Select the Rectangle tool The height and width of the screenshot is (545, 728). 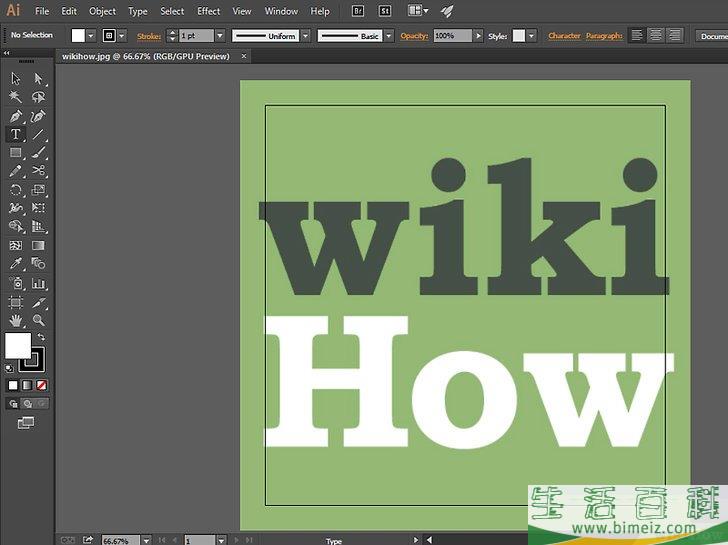[x=16, y=152]
